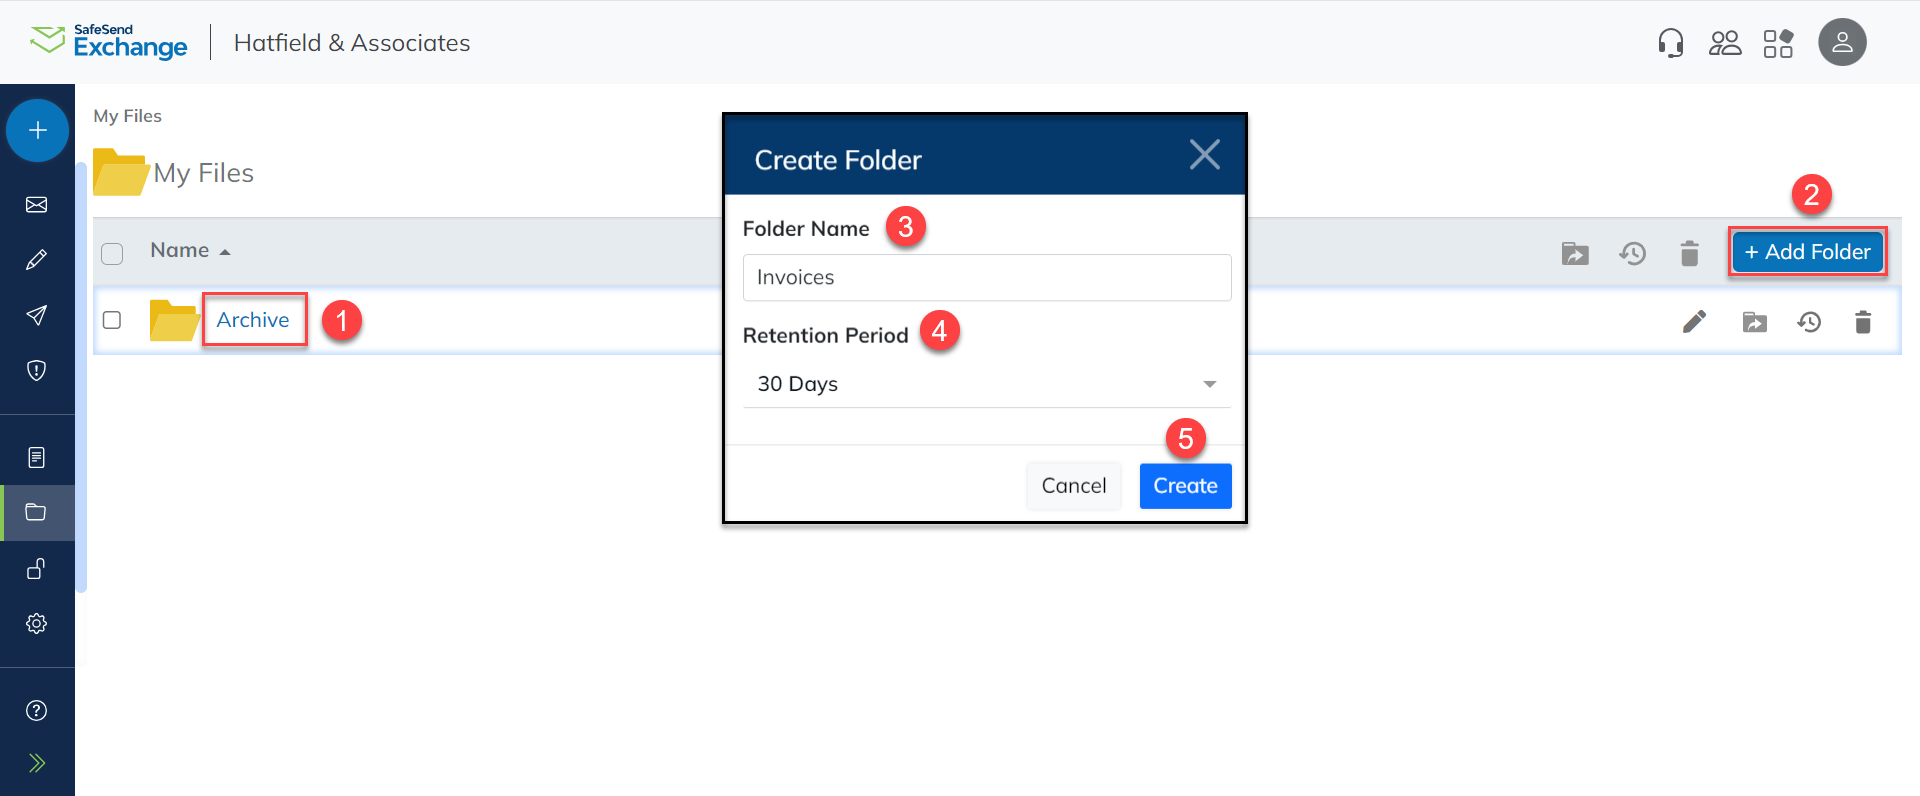Open the Archive folder link

(x=253, y=320)
